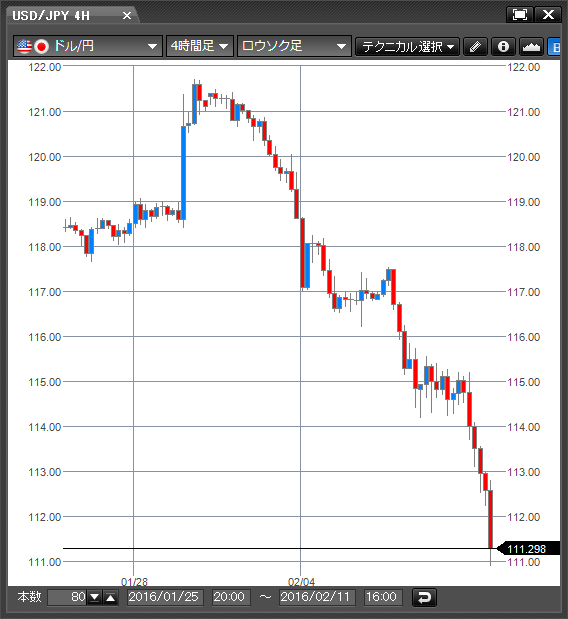Open the ロウソク足 chart type dropdown
The height and width of the screenshot is (619, 568).
pos(294,47)
